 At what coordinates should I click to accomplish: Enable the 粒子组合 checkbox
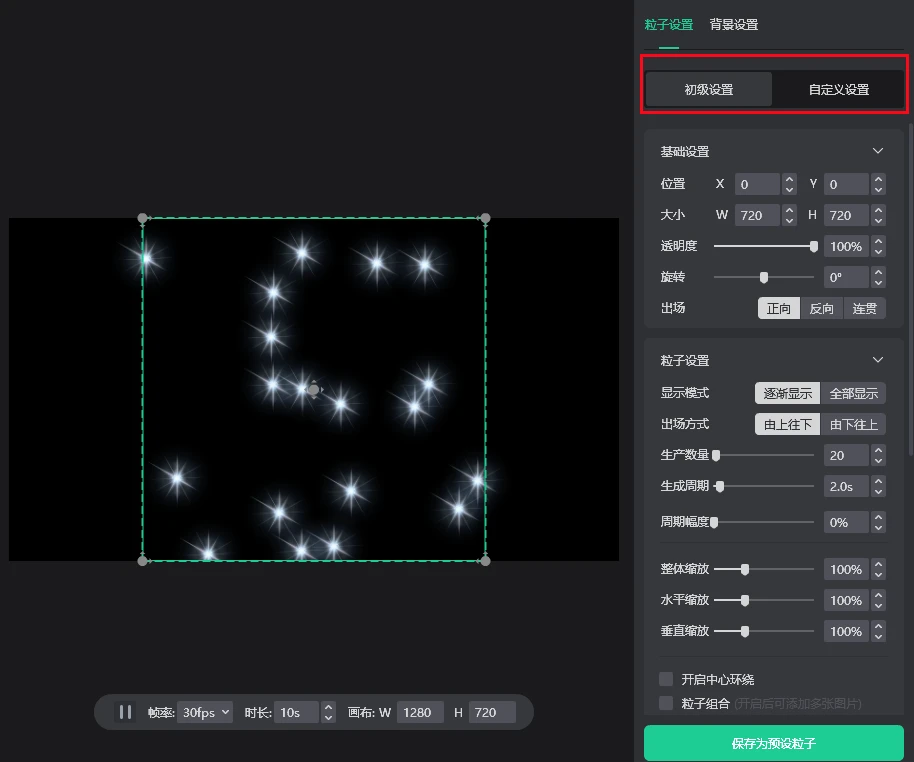(x=665, y=702)
